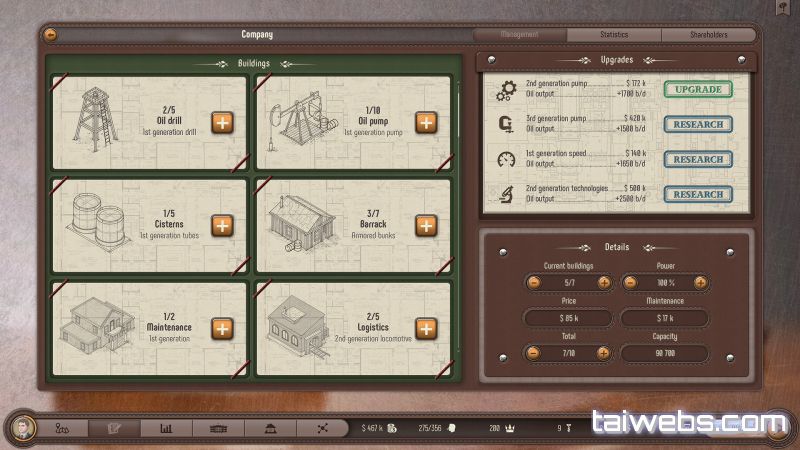Click the bank building icon in bottom bar
Image resolution: width=800 pixels, height=450 pixels.
pyautogui.click(x=268, y=428)
